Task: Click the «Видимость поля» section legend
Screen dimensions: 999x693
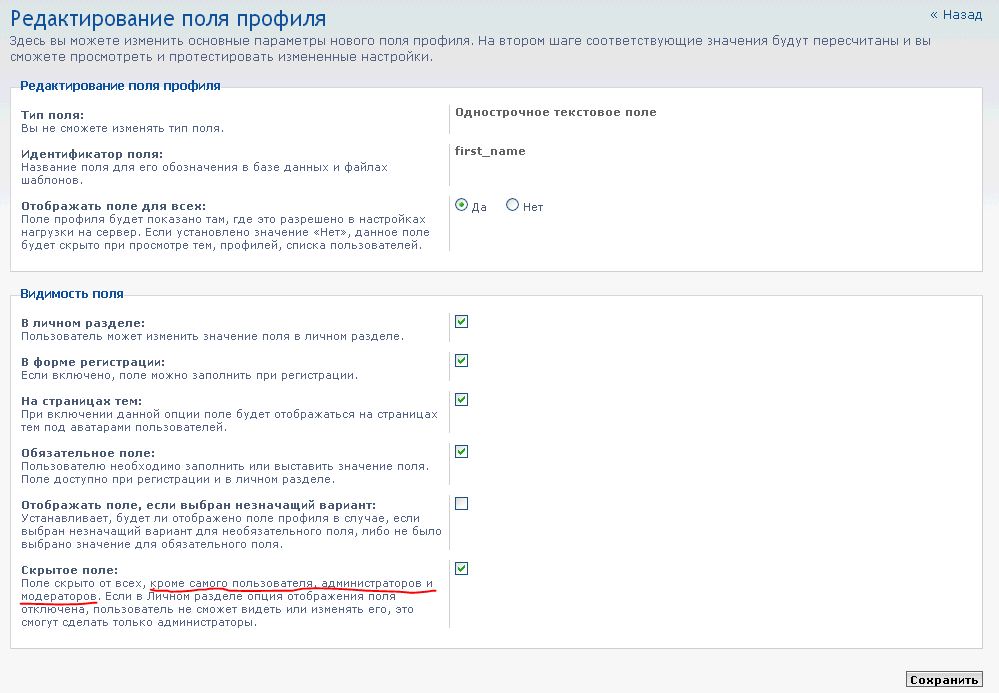Action: [72, 294]
